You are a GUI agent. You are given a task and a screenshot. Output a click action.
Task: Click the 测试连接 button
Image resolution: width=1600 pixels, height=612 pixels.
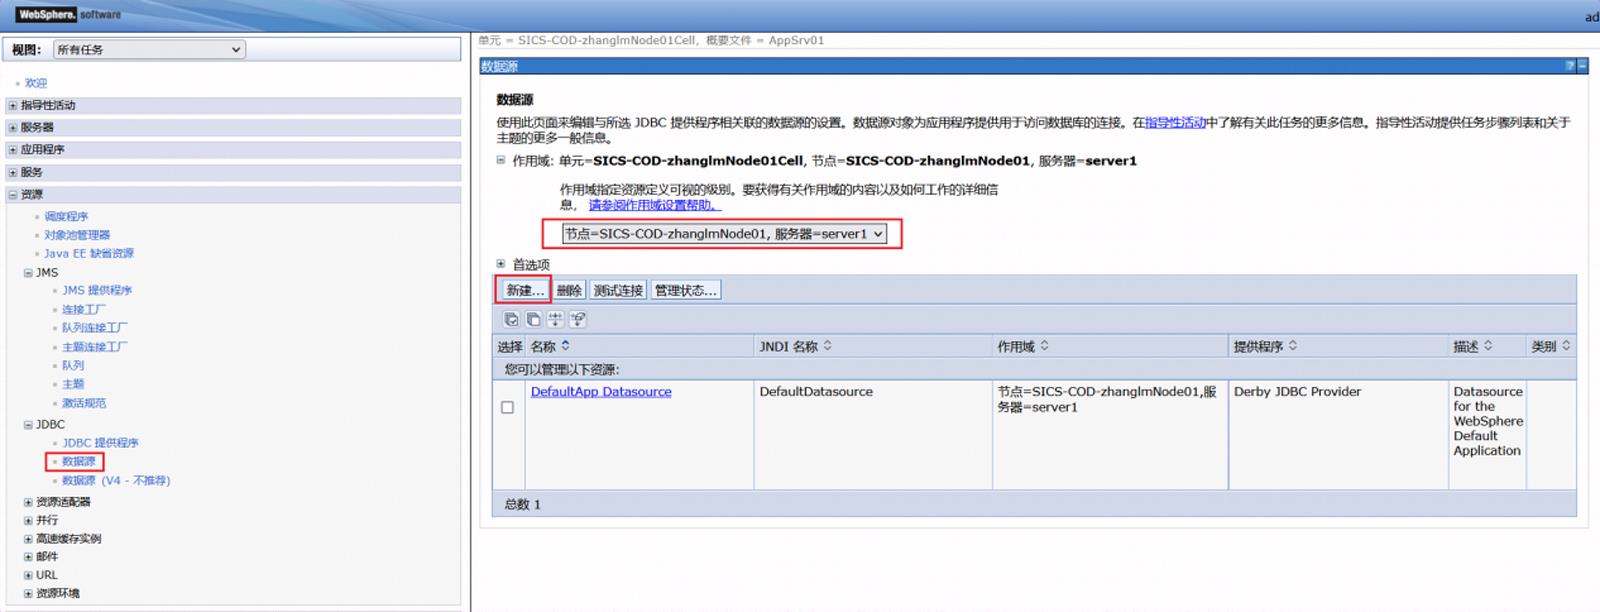(x=618, y=290)
